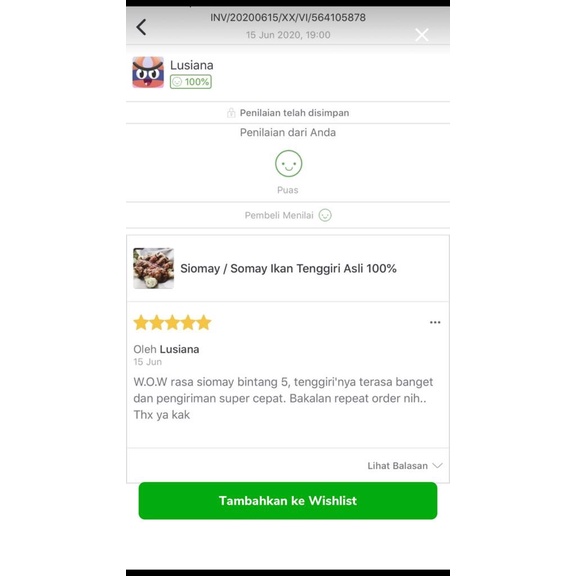This screenshot has height=576, width=576.
Task: Tap the invoice number header text
Action: [288, 18]
